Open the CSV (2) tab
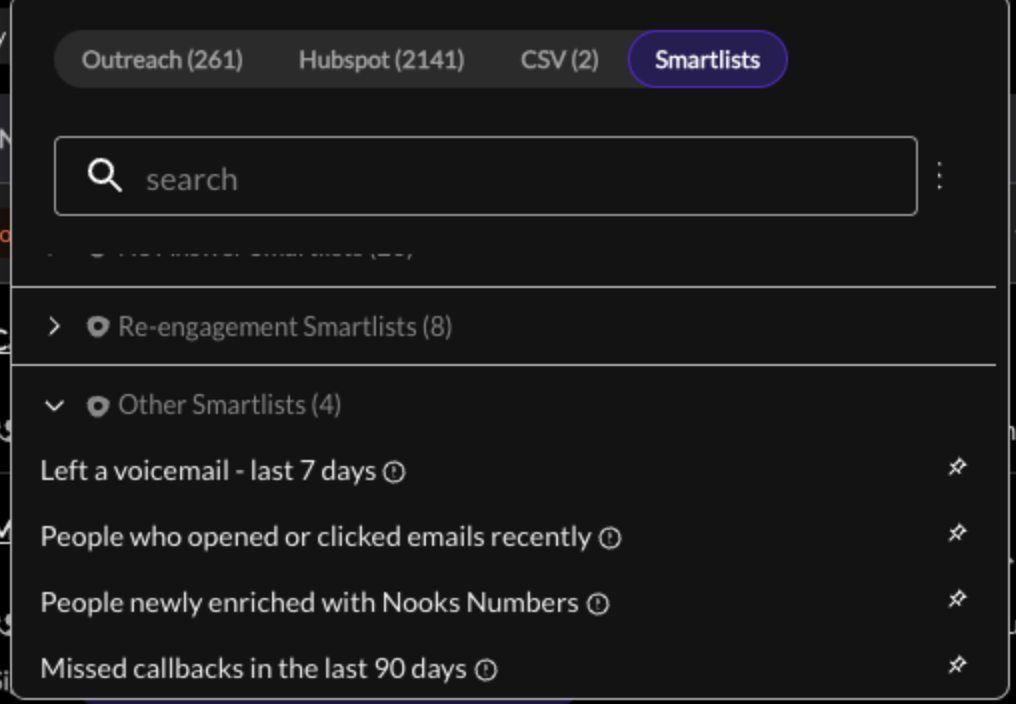Screen dimensions: 1016x704 coord(560,60)
